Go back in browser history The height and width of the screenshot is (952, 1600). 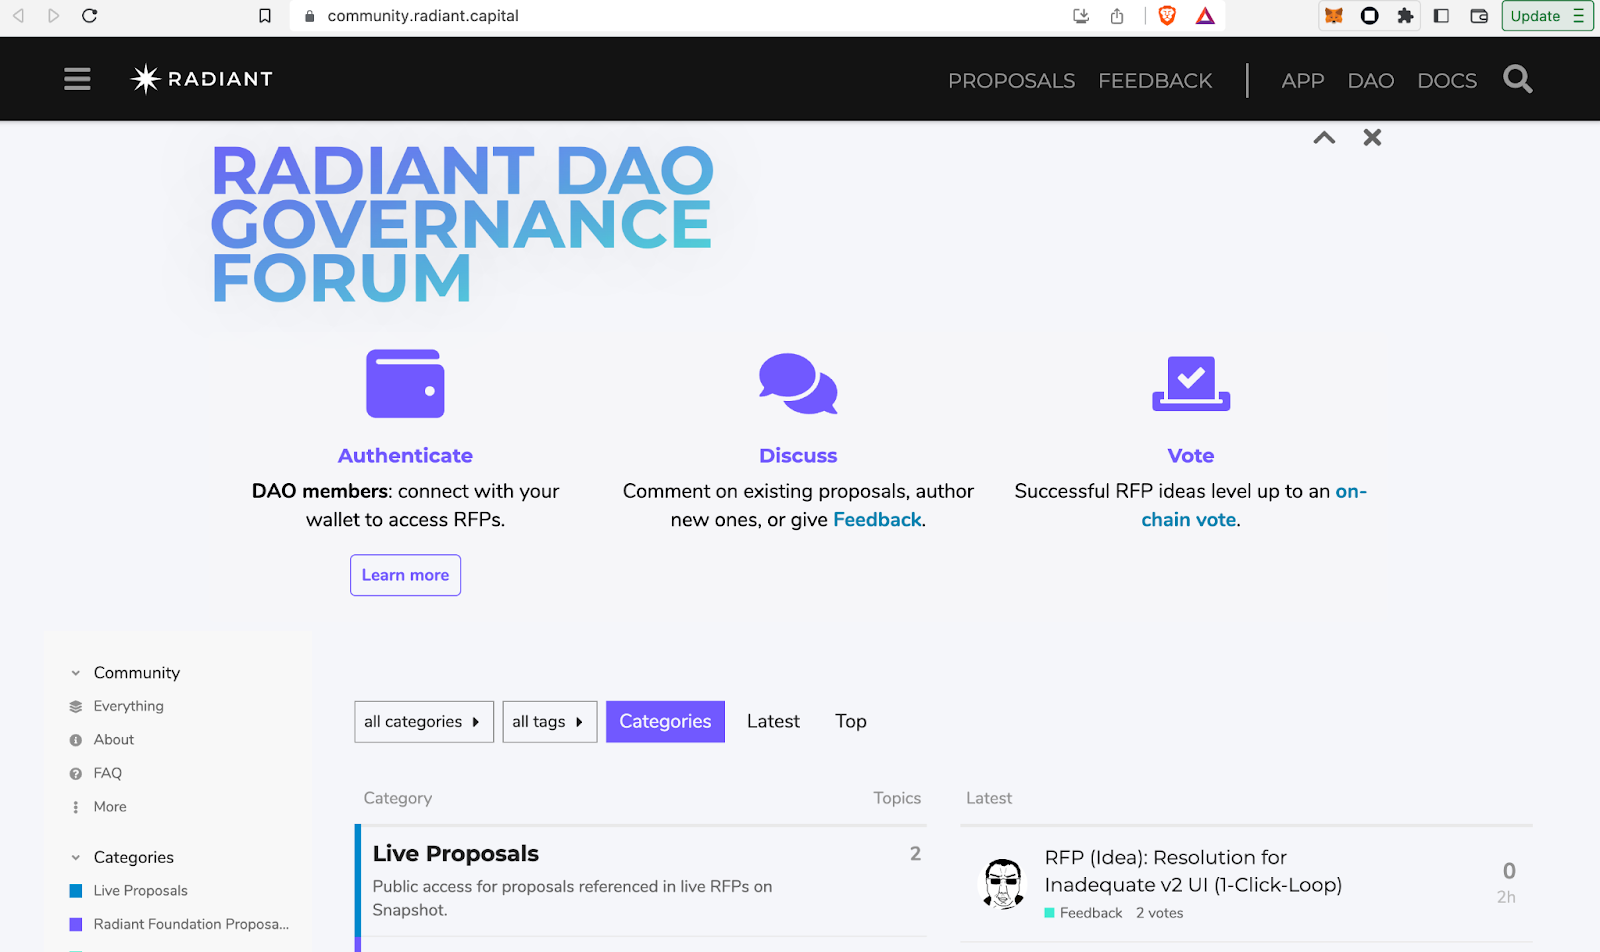point(18,16)
